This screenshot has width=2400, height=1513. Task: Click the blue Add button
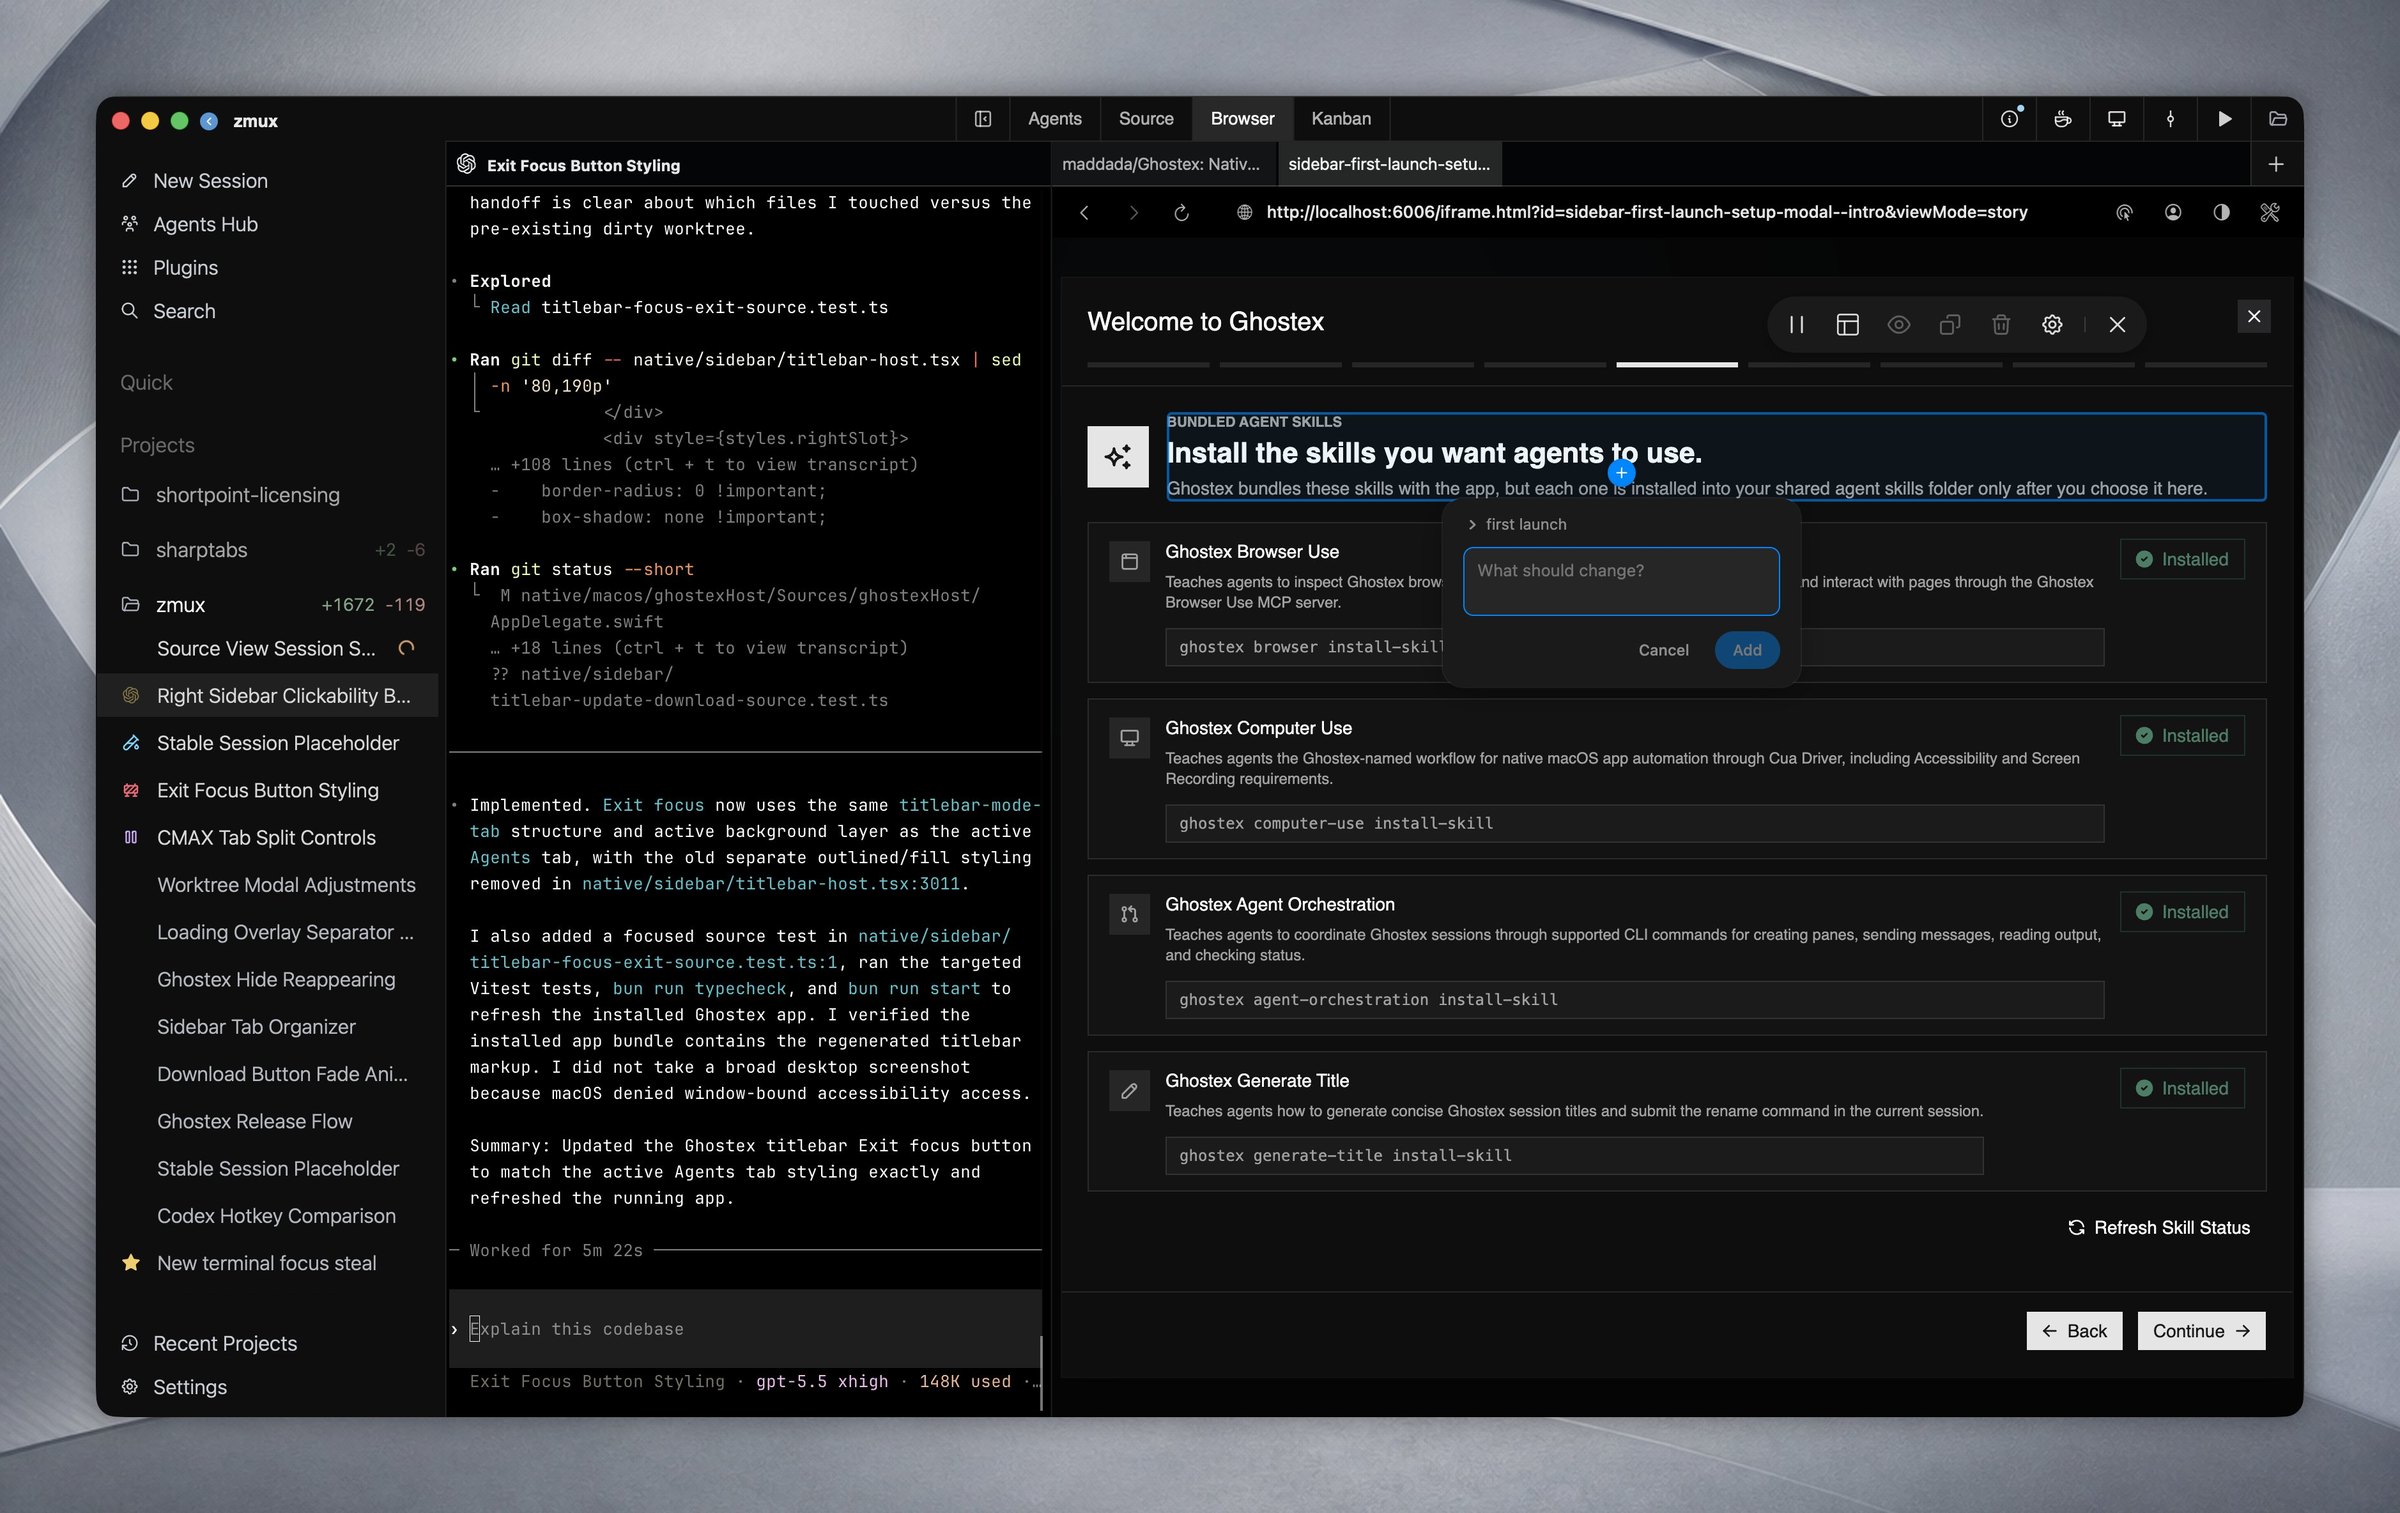click(x=1747, y=650)
